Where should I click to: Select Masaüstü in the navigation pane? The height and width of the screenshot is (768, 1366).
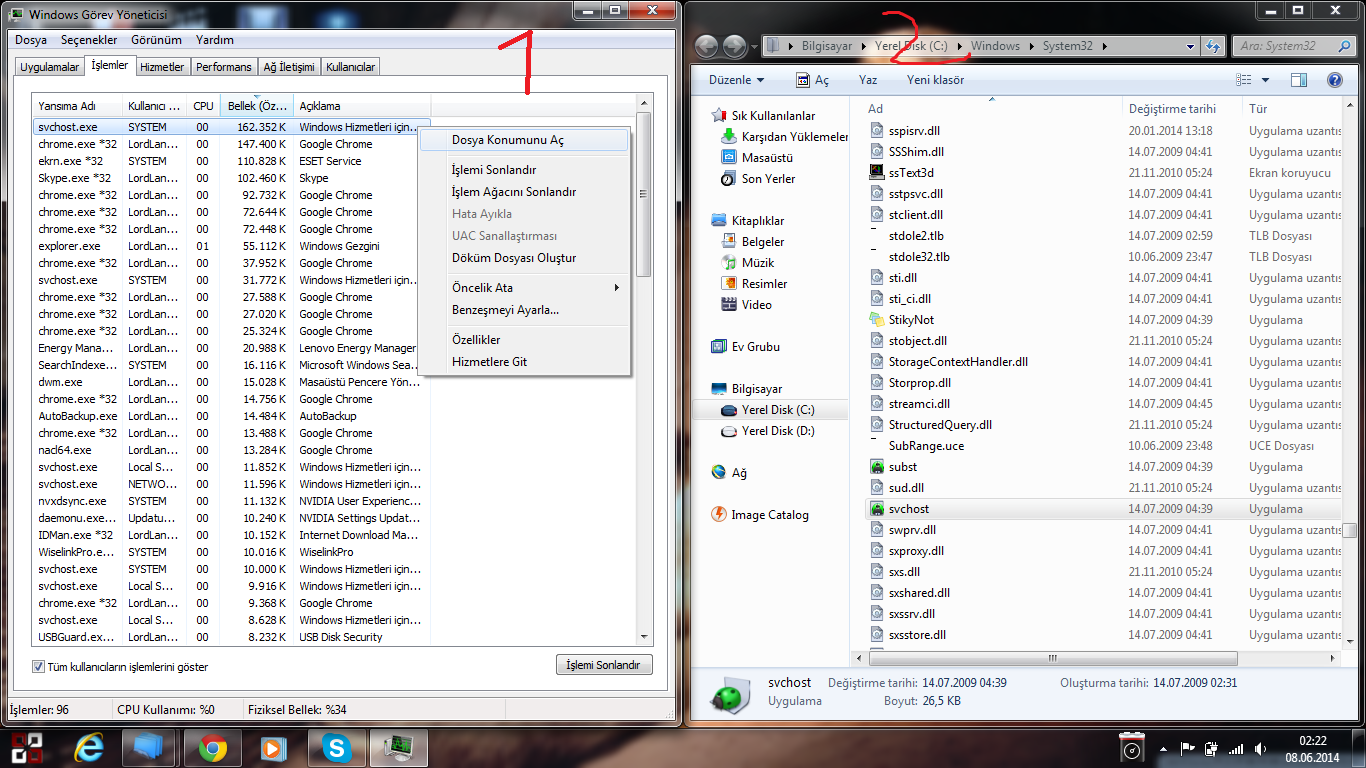pos(757,158)
